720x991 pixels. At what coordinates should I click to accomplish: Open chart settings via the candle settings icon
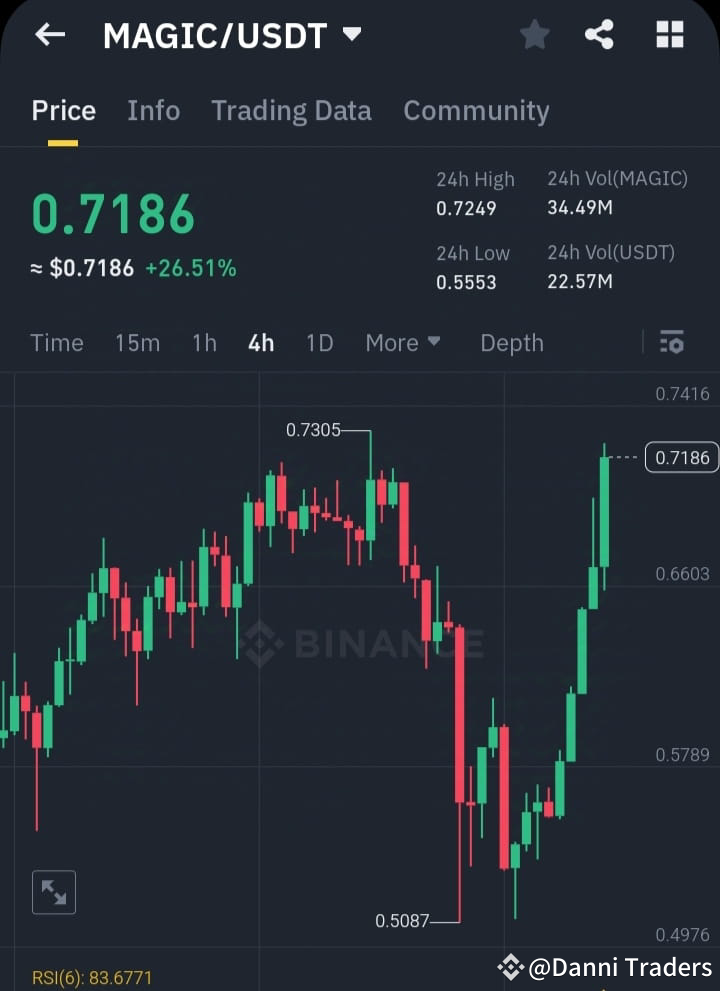(671, 343)
